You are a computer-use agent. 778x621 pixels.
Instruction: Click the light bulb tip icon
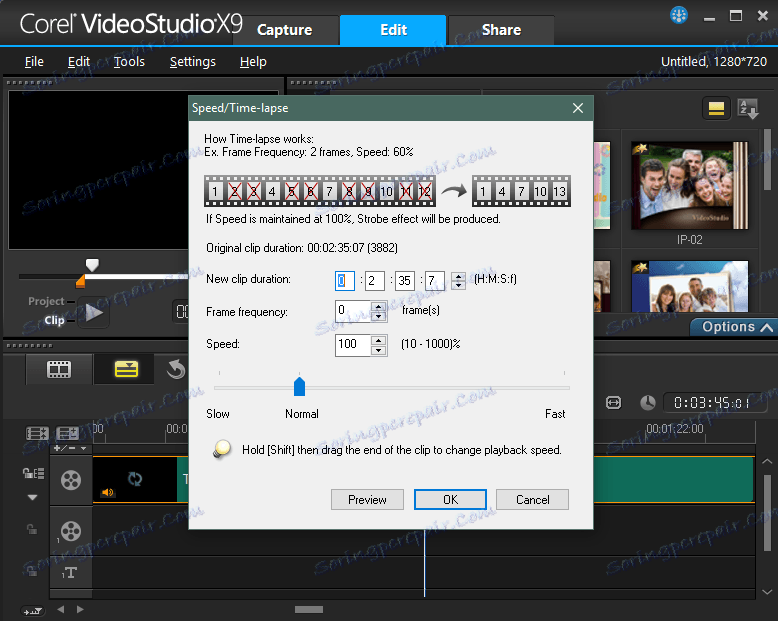coord(222,449)
